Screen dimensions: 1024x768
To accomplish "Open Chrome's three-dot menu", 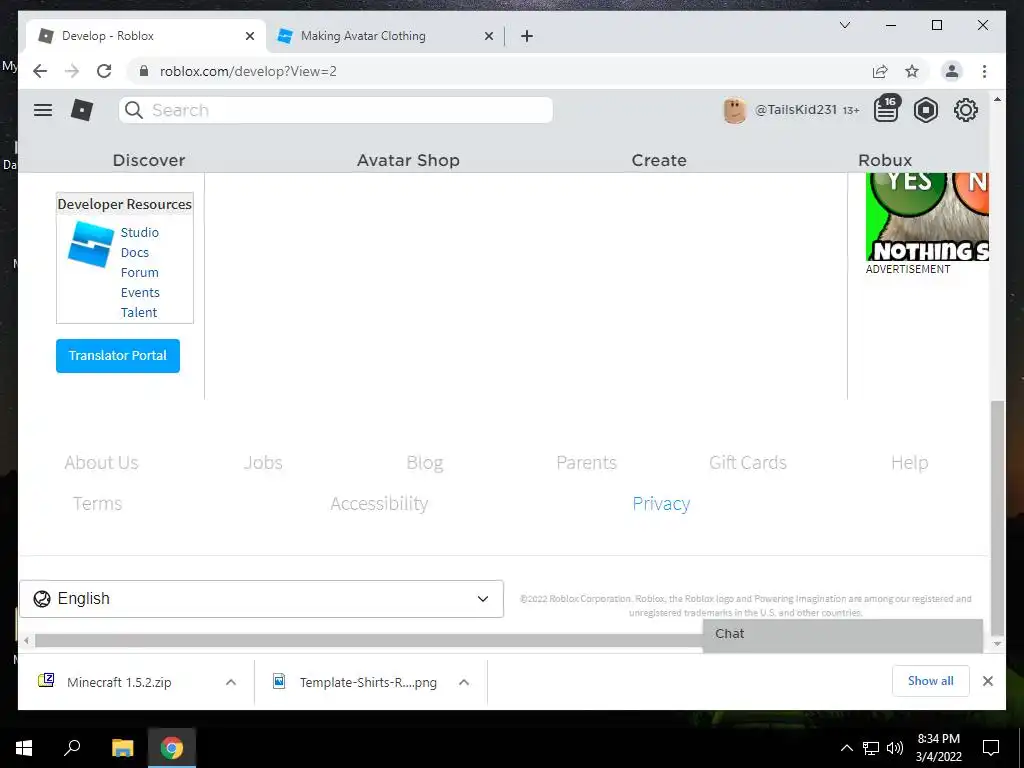I will tap(984, 71).
